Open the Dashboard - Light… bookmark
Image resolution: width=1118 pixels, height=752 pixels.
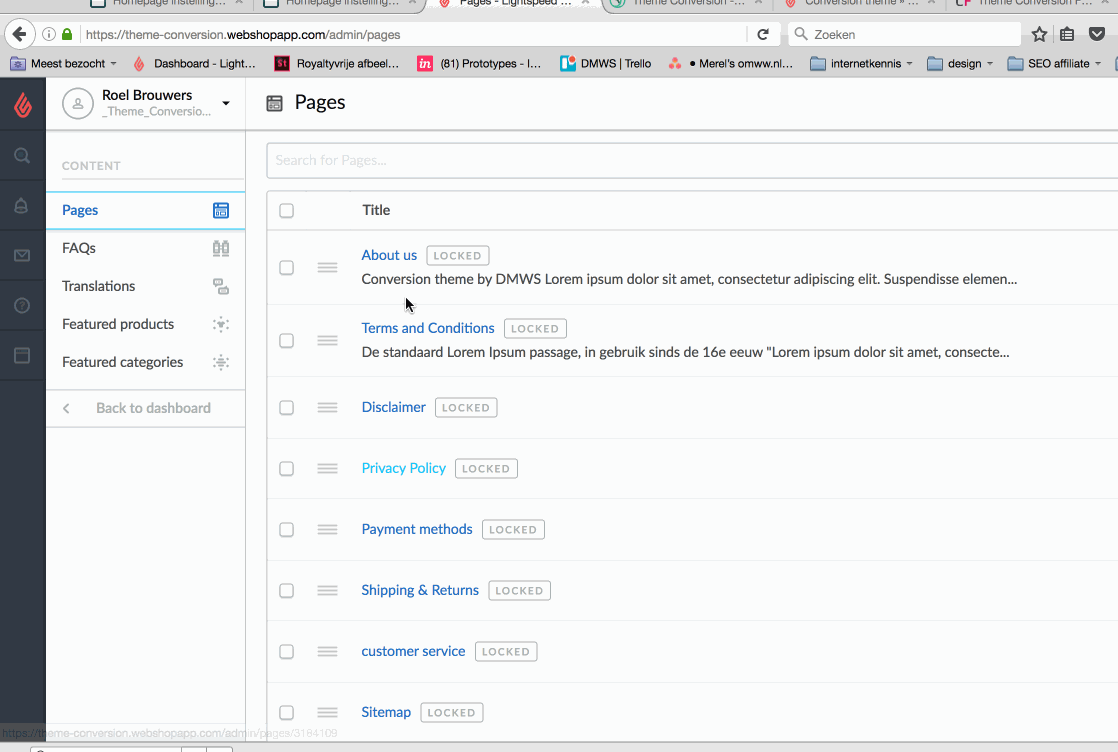point(194,63)
